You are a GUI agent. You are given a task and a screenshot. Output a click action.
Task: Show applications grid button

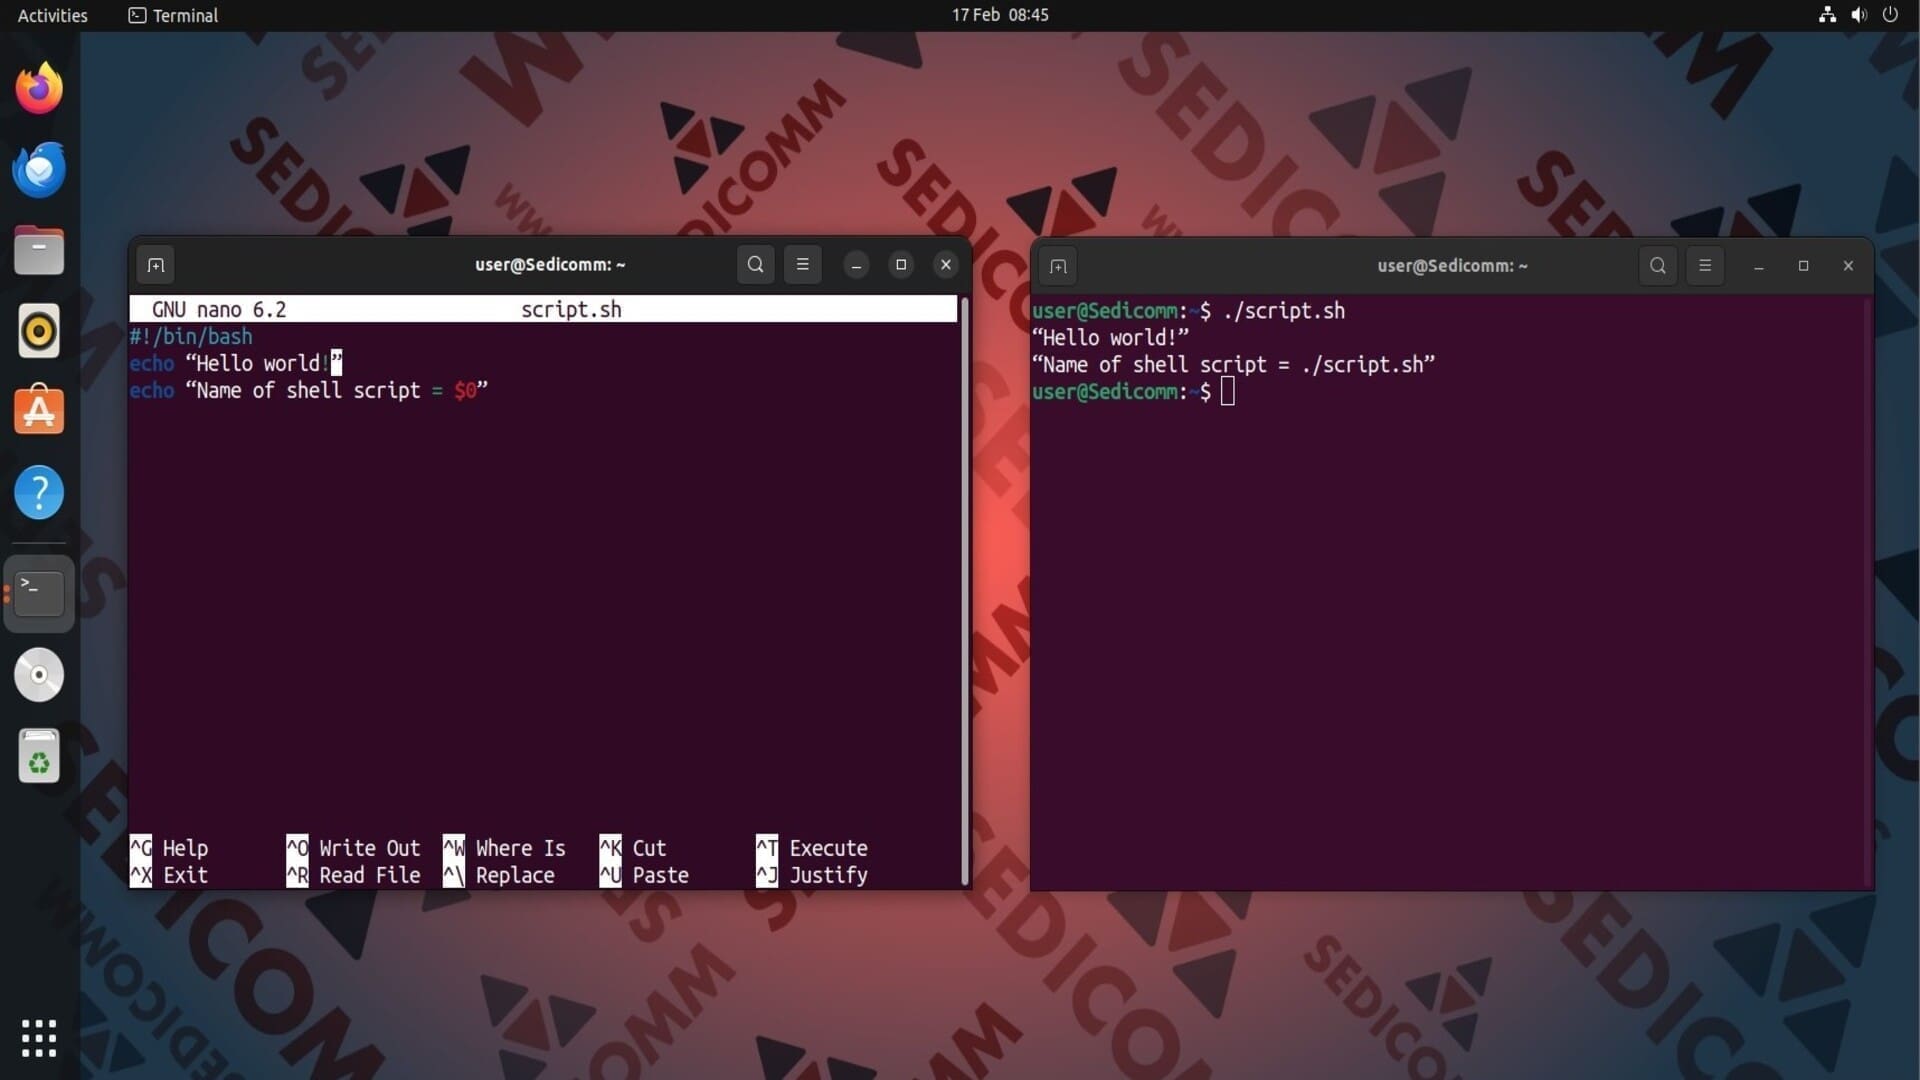39,1038
